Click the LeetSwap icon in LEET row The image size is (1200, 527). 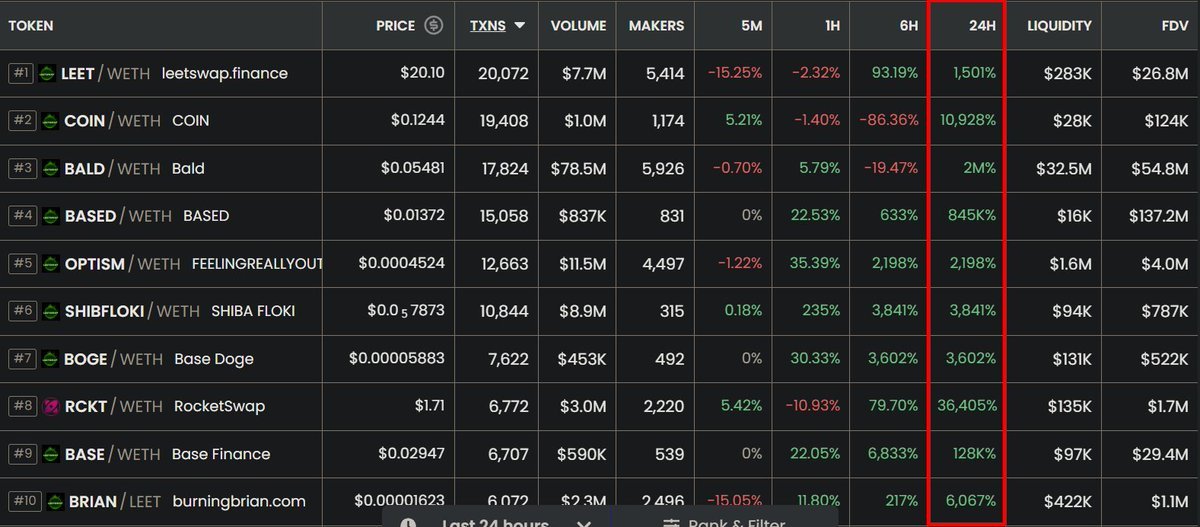click(x=47, y=74)
